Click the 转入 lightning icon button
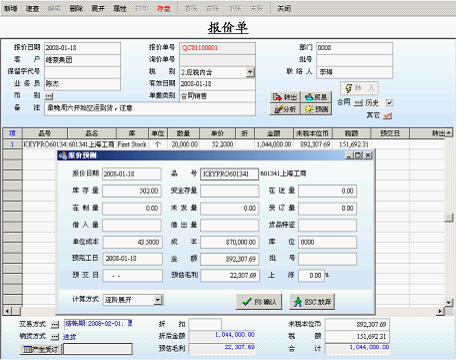This screenshot has height=360, width=457. click(x=359, y=88)
